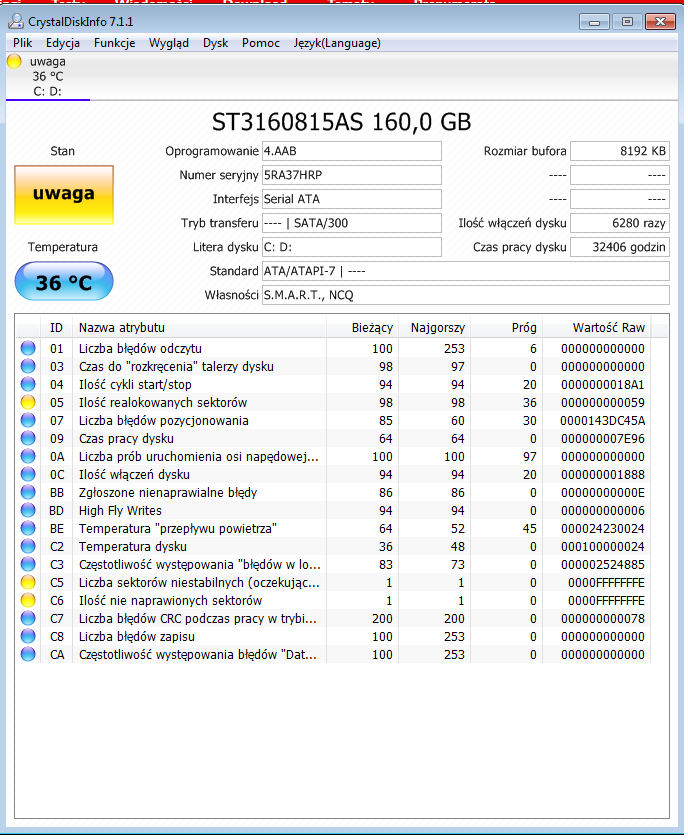Click the 'Nazwa atrybutu' column header
The width and height of the screenshot is (688, 840).
point(122,328)
